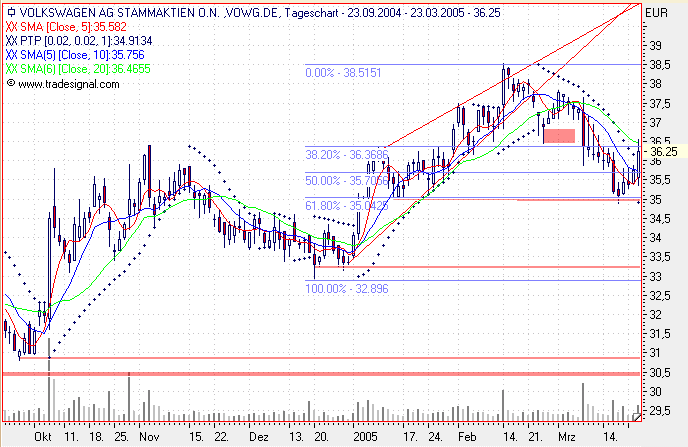Click the EUR currency label on price axis

tap(656, 13)
